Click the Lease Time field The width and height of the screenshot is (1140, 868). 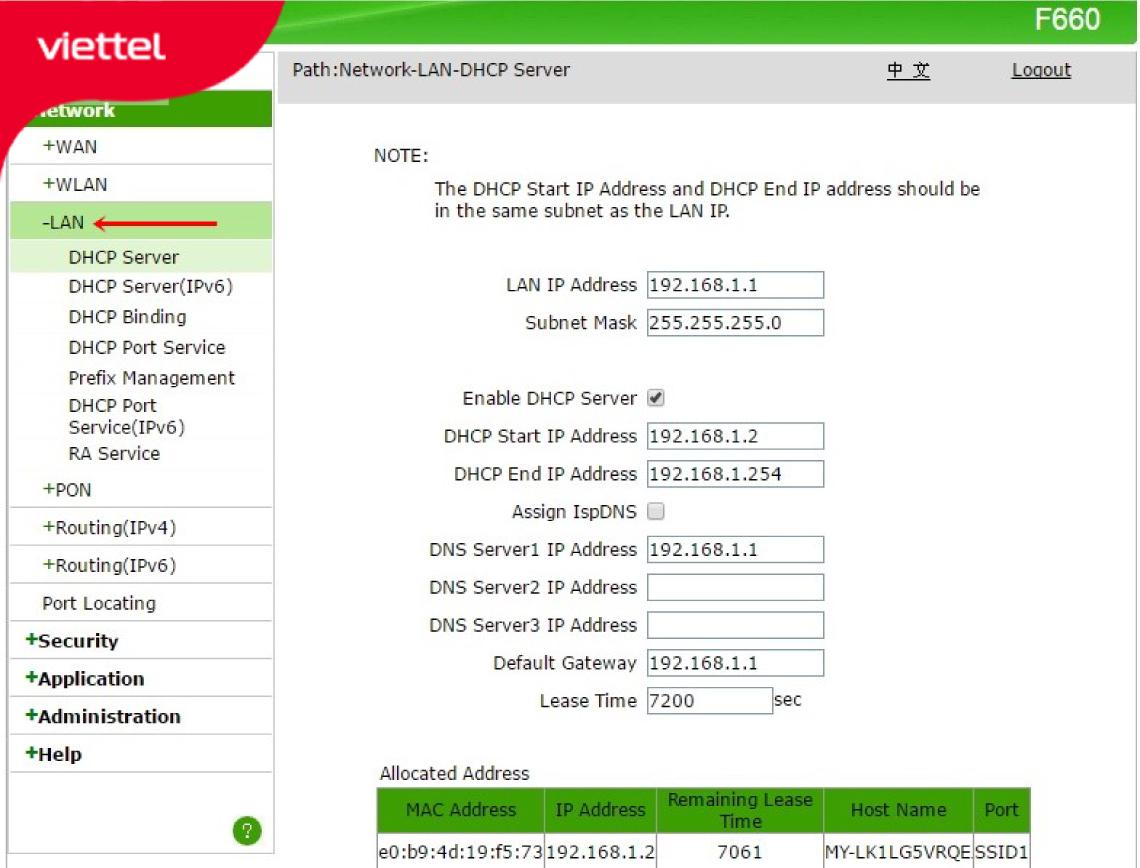point(710,700)
